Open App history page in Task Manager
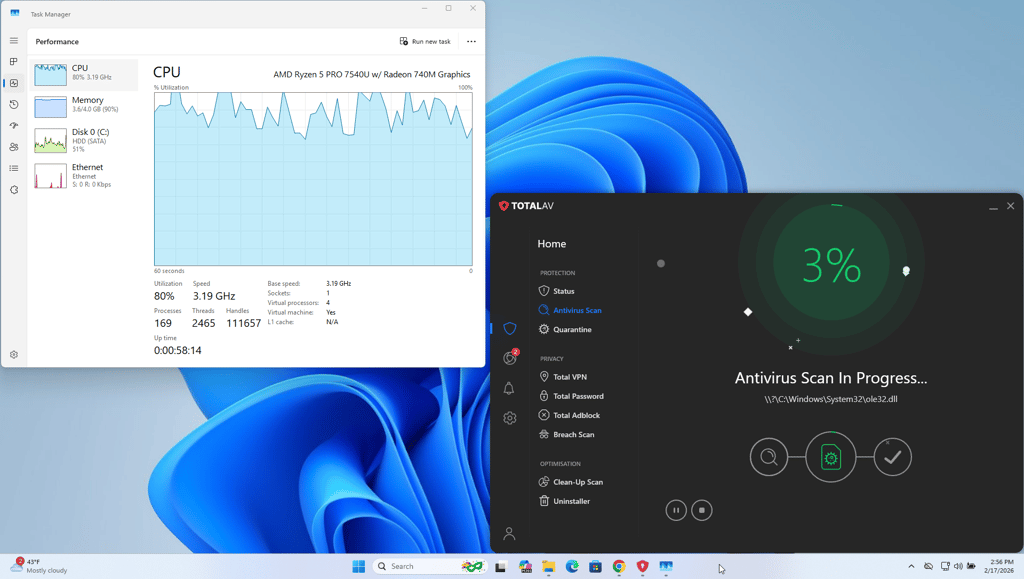The image size is (1024, 579). 14,104
